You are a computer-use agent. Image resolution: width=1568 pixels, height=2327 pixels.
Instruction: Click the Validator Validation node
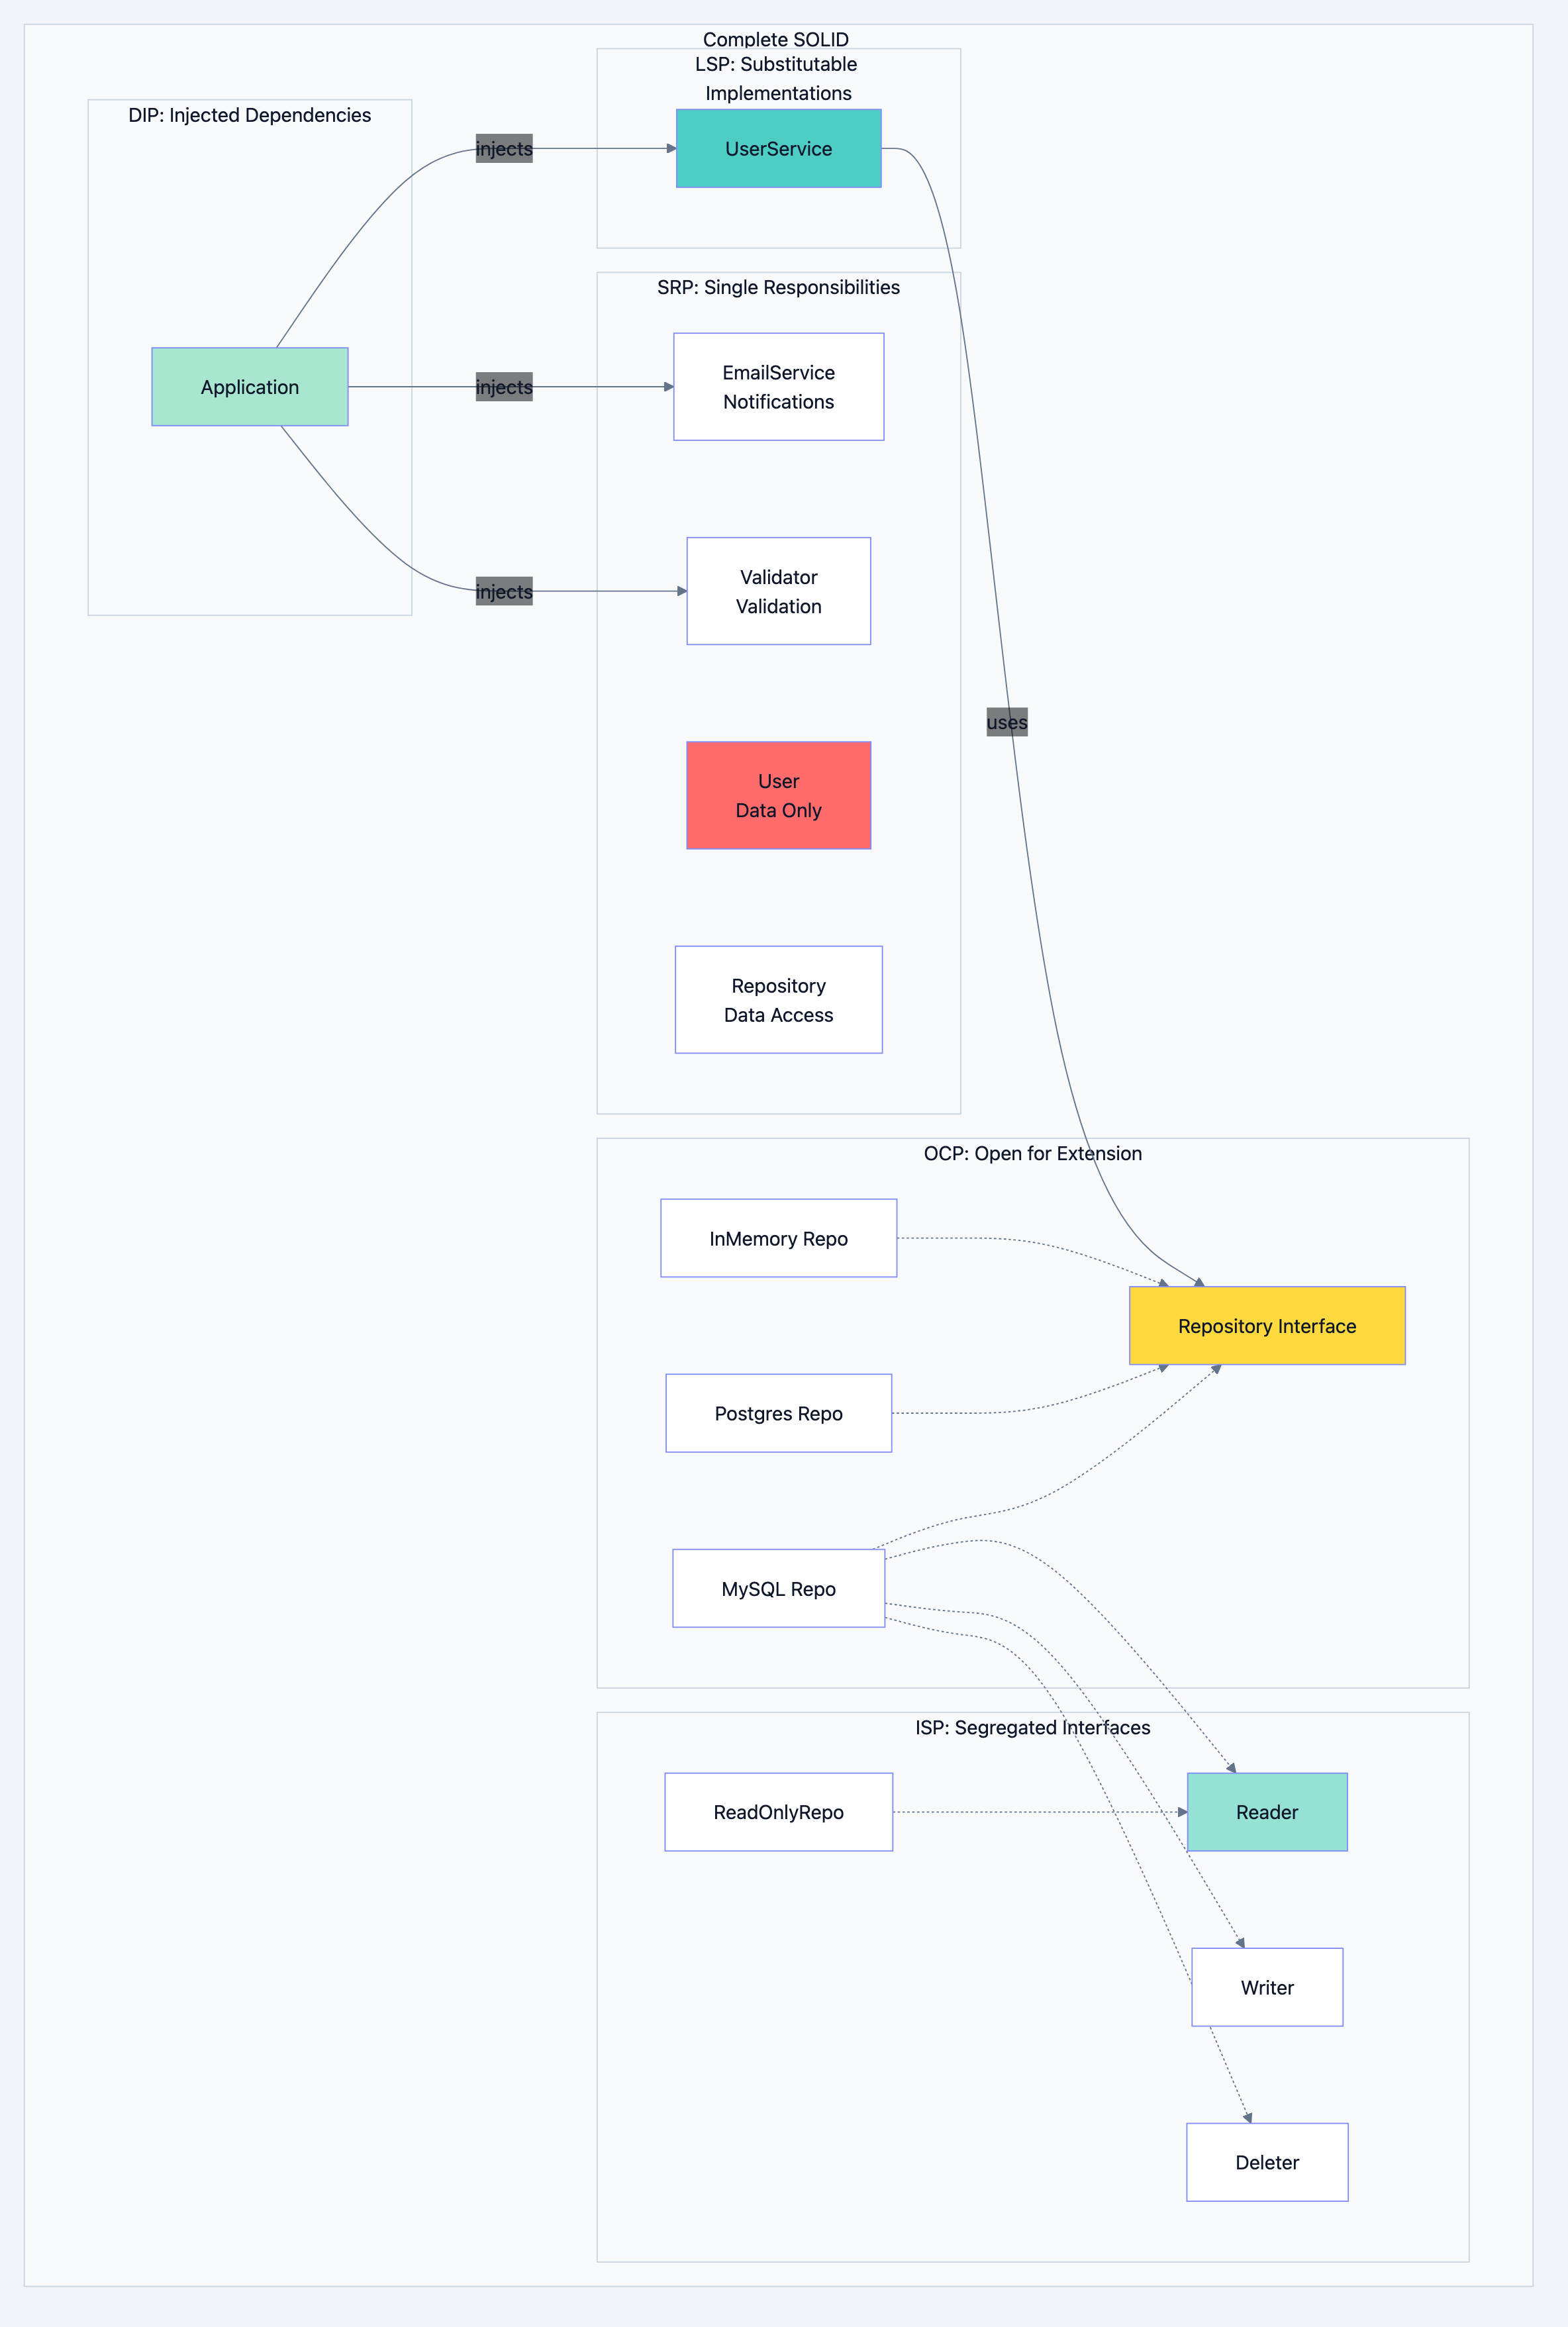(x=778, y=590)
